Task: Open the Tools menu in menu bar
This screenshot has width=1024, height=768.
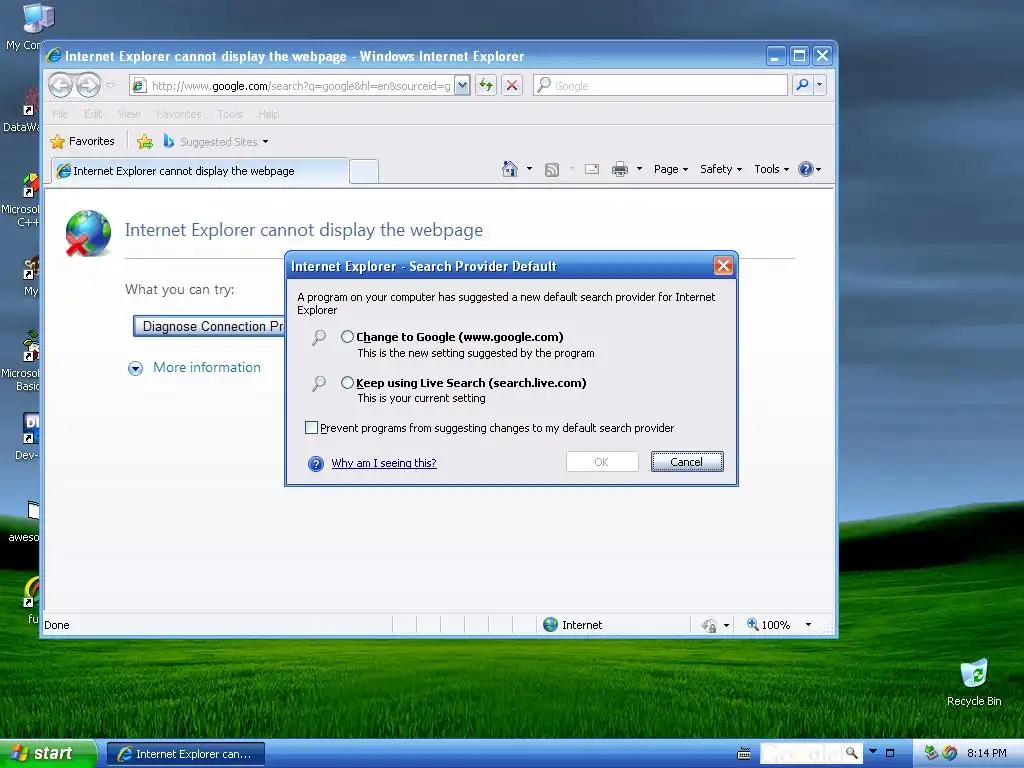Action: pos(230,114)
